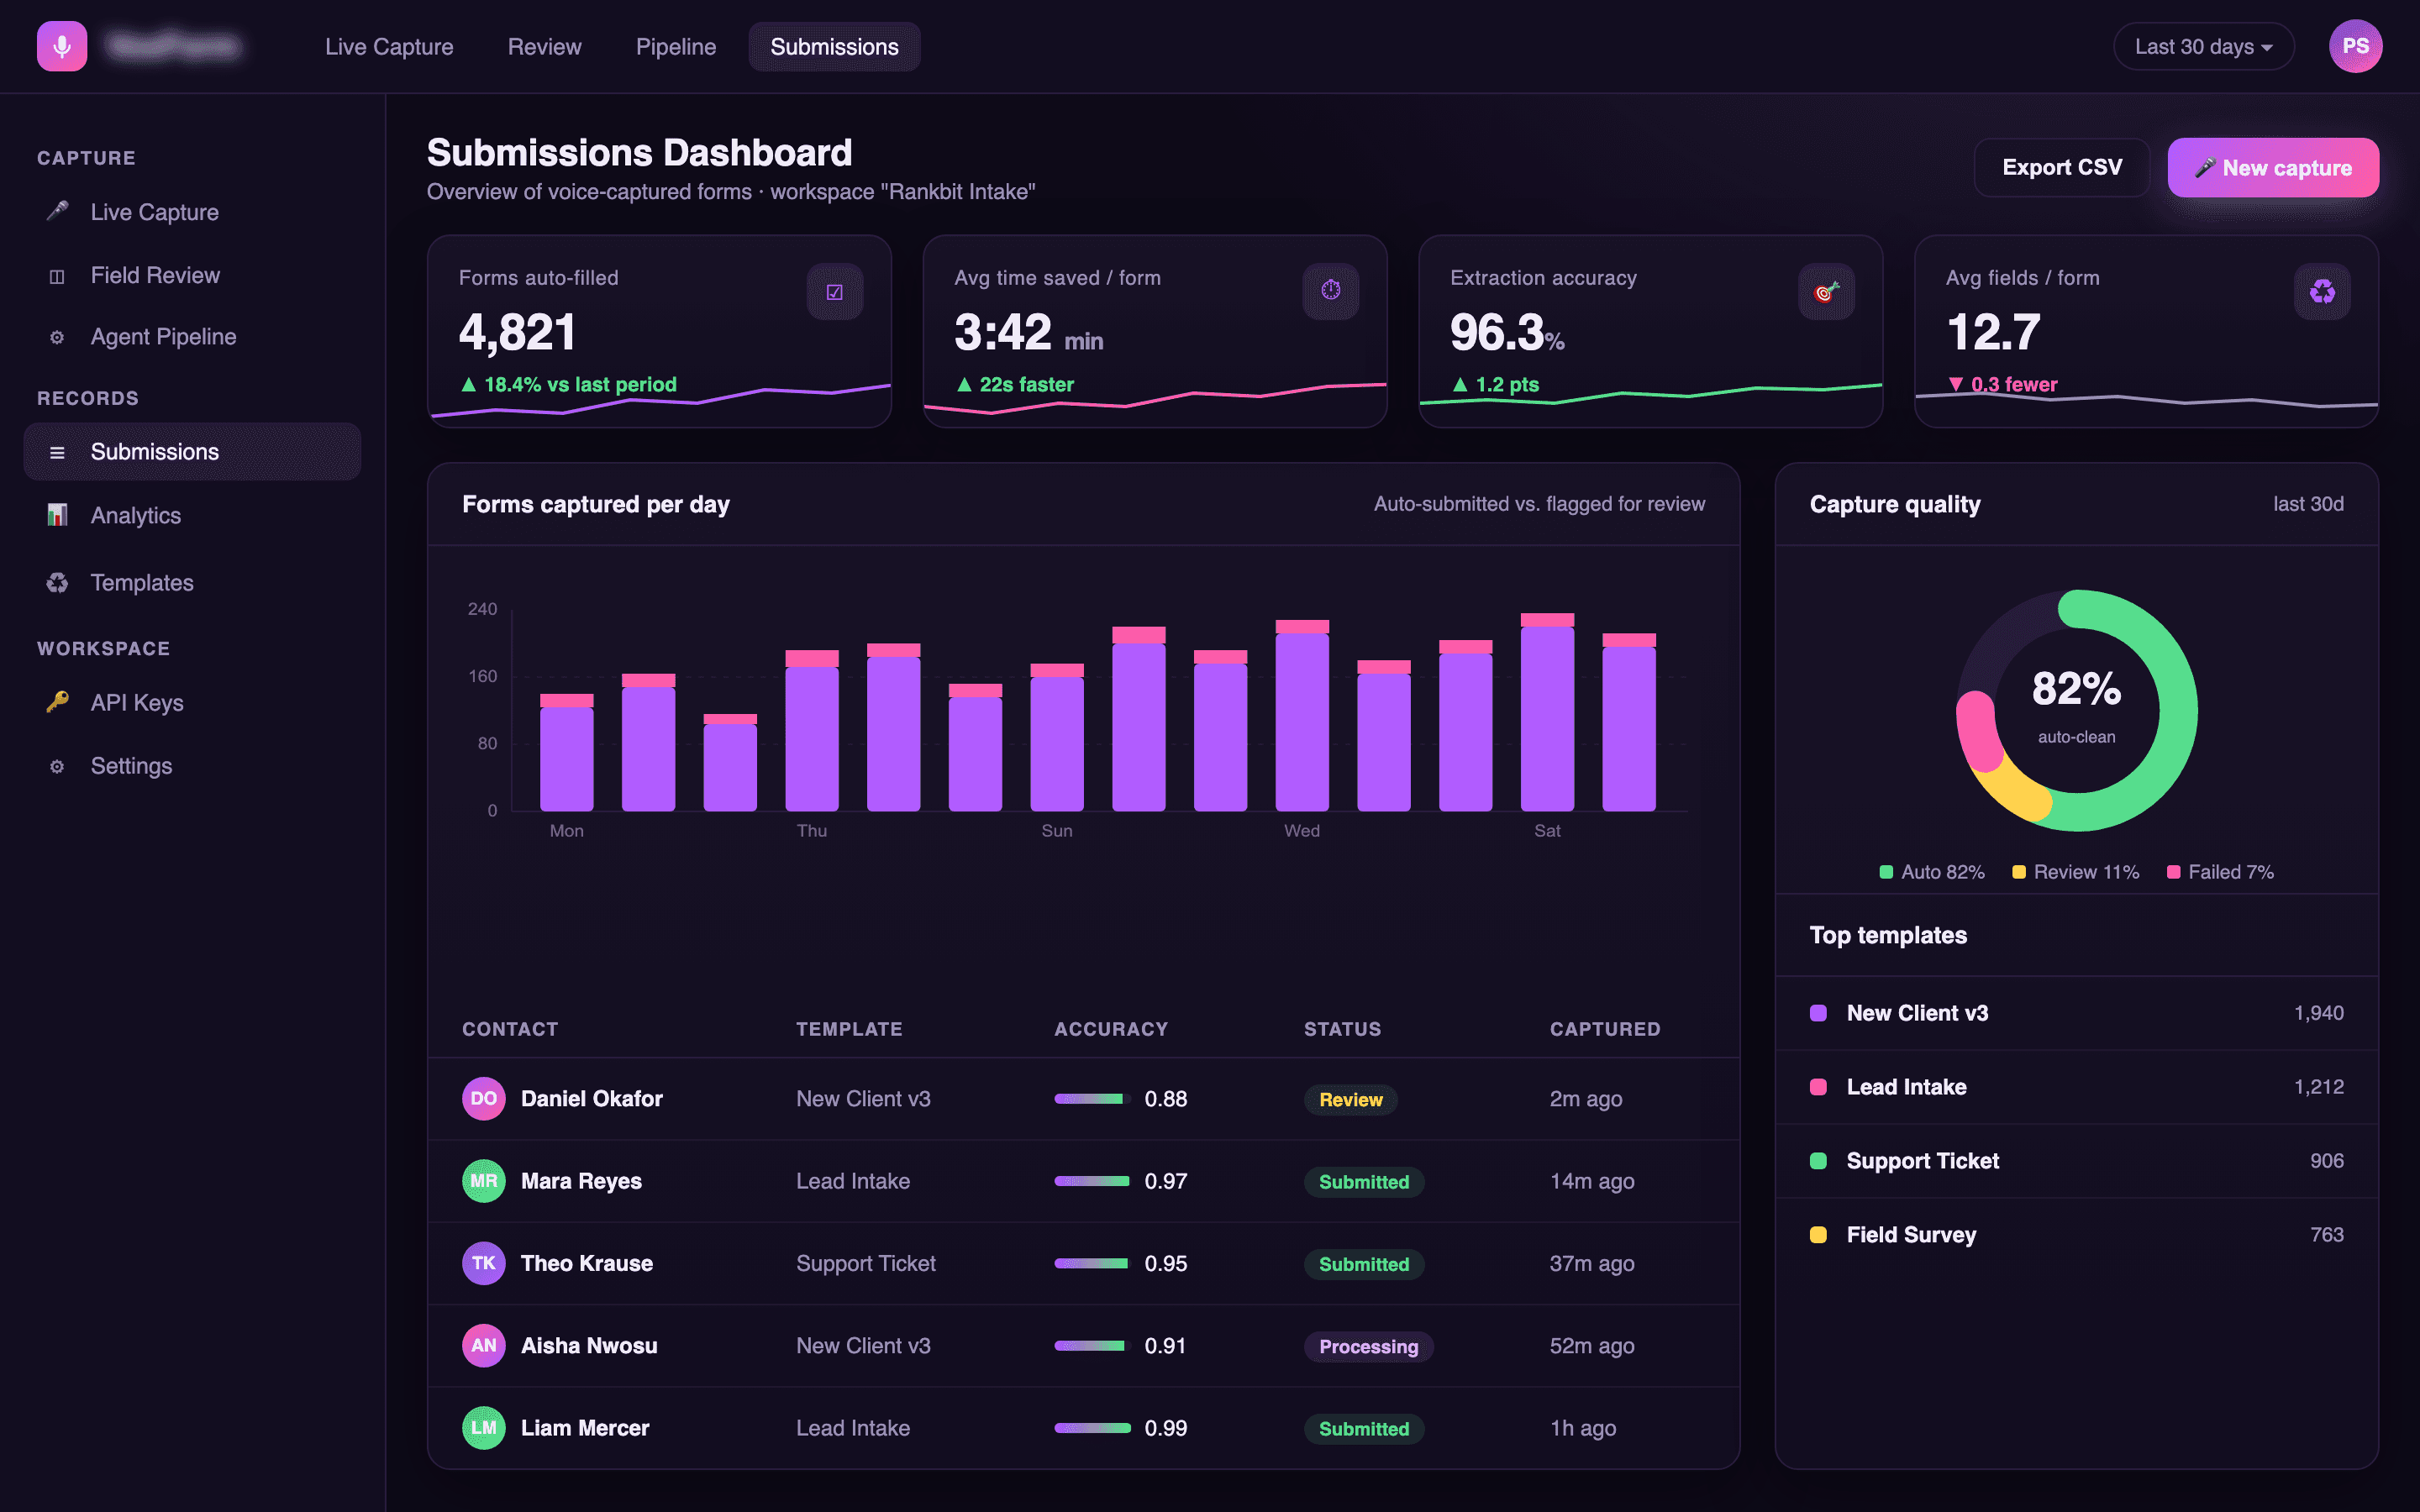The height and width of the screenshot is (1512, 2420).
Task: Click the Templates recycle icon in sidebar
Action: pyautogui.click(x=57, y=582)
